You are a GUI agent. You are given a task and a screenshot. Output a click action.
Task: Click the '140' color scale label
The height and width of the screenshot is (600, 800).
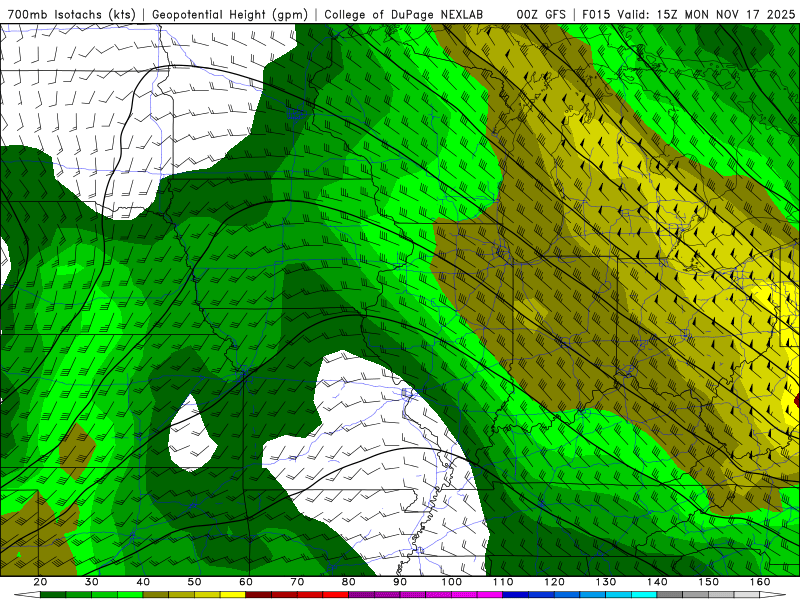(658, 582)
